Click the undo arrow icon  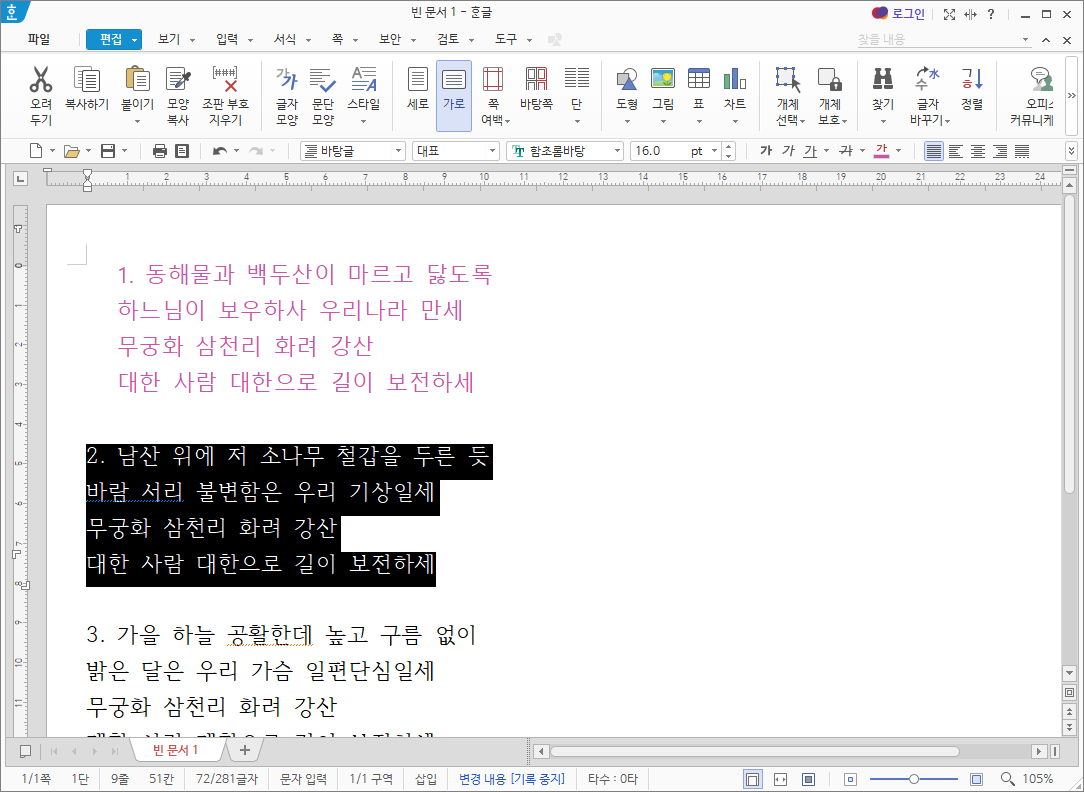[x=220, y=151]
